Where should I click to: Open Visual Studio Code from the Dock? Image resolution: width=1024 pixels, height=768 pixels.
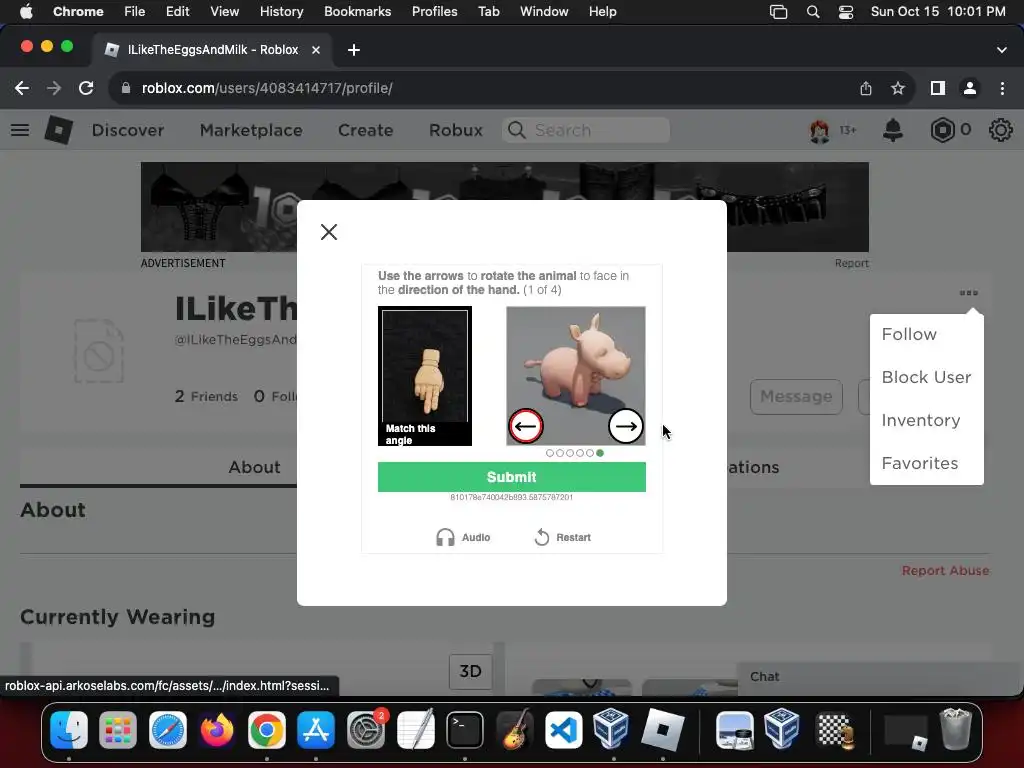[564, 729]
